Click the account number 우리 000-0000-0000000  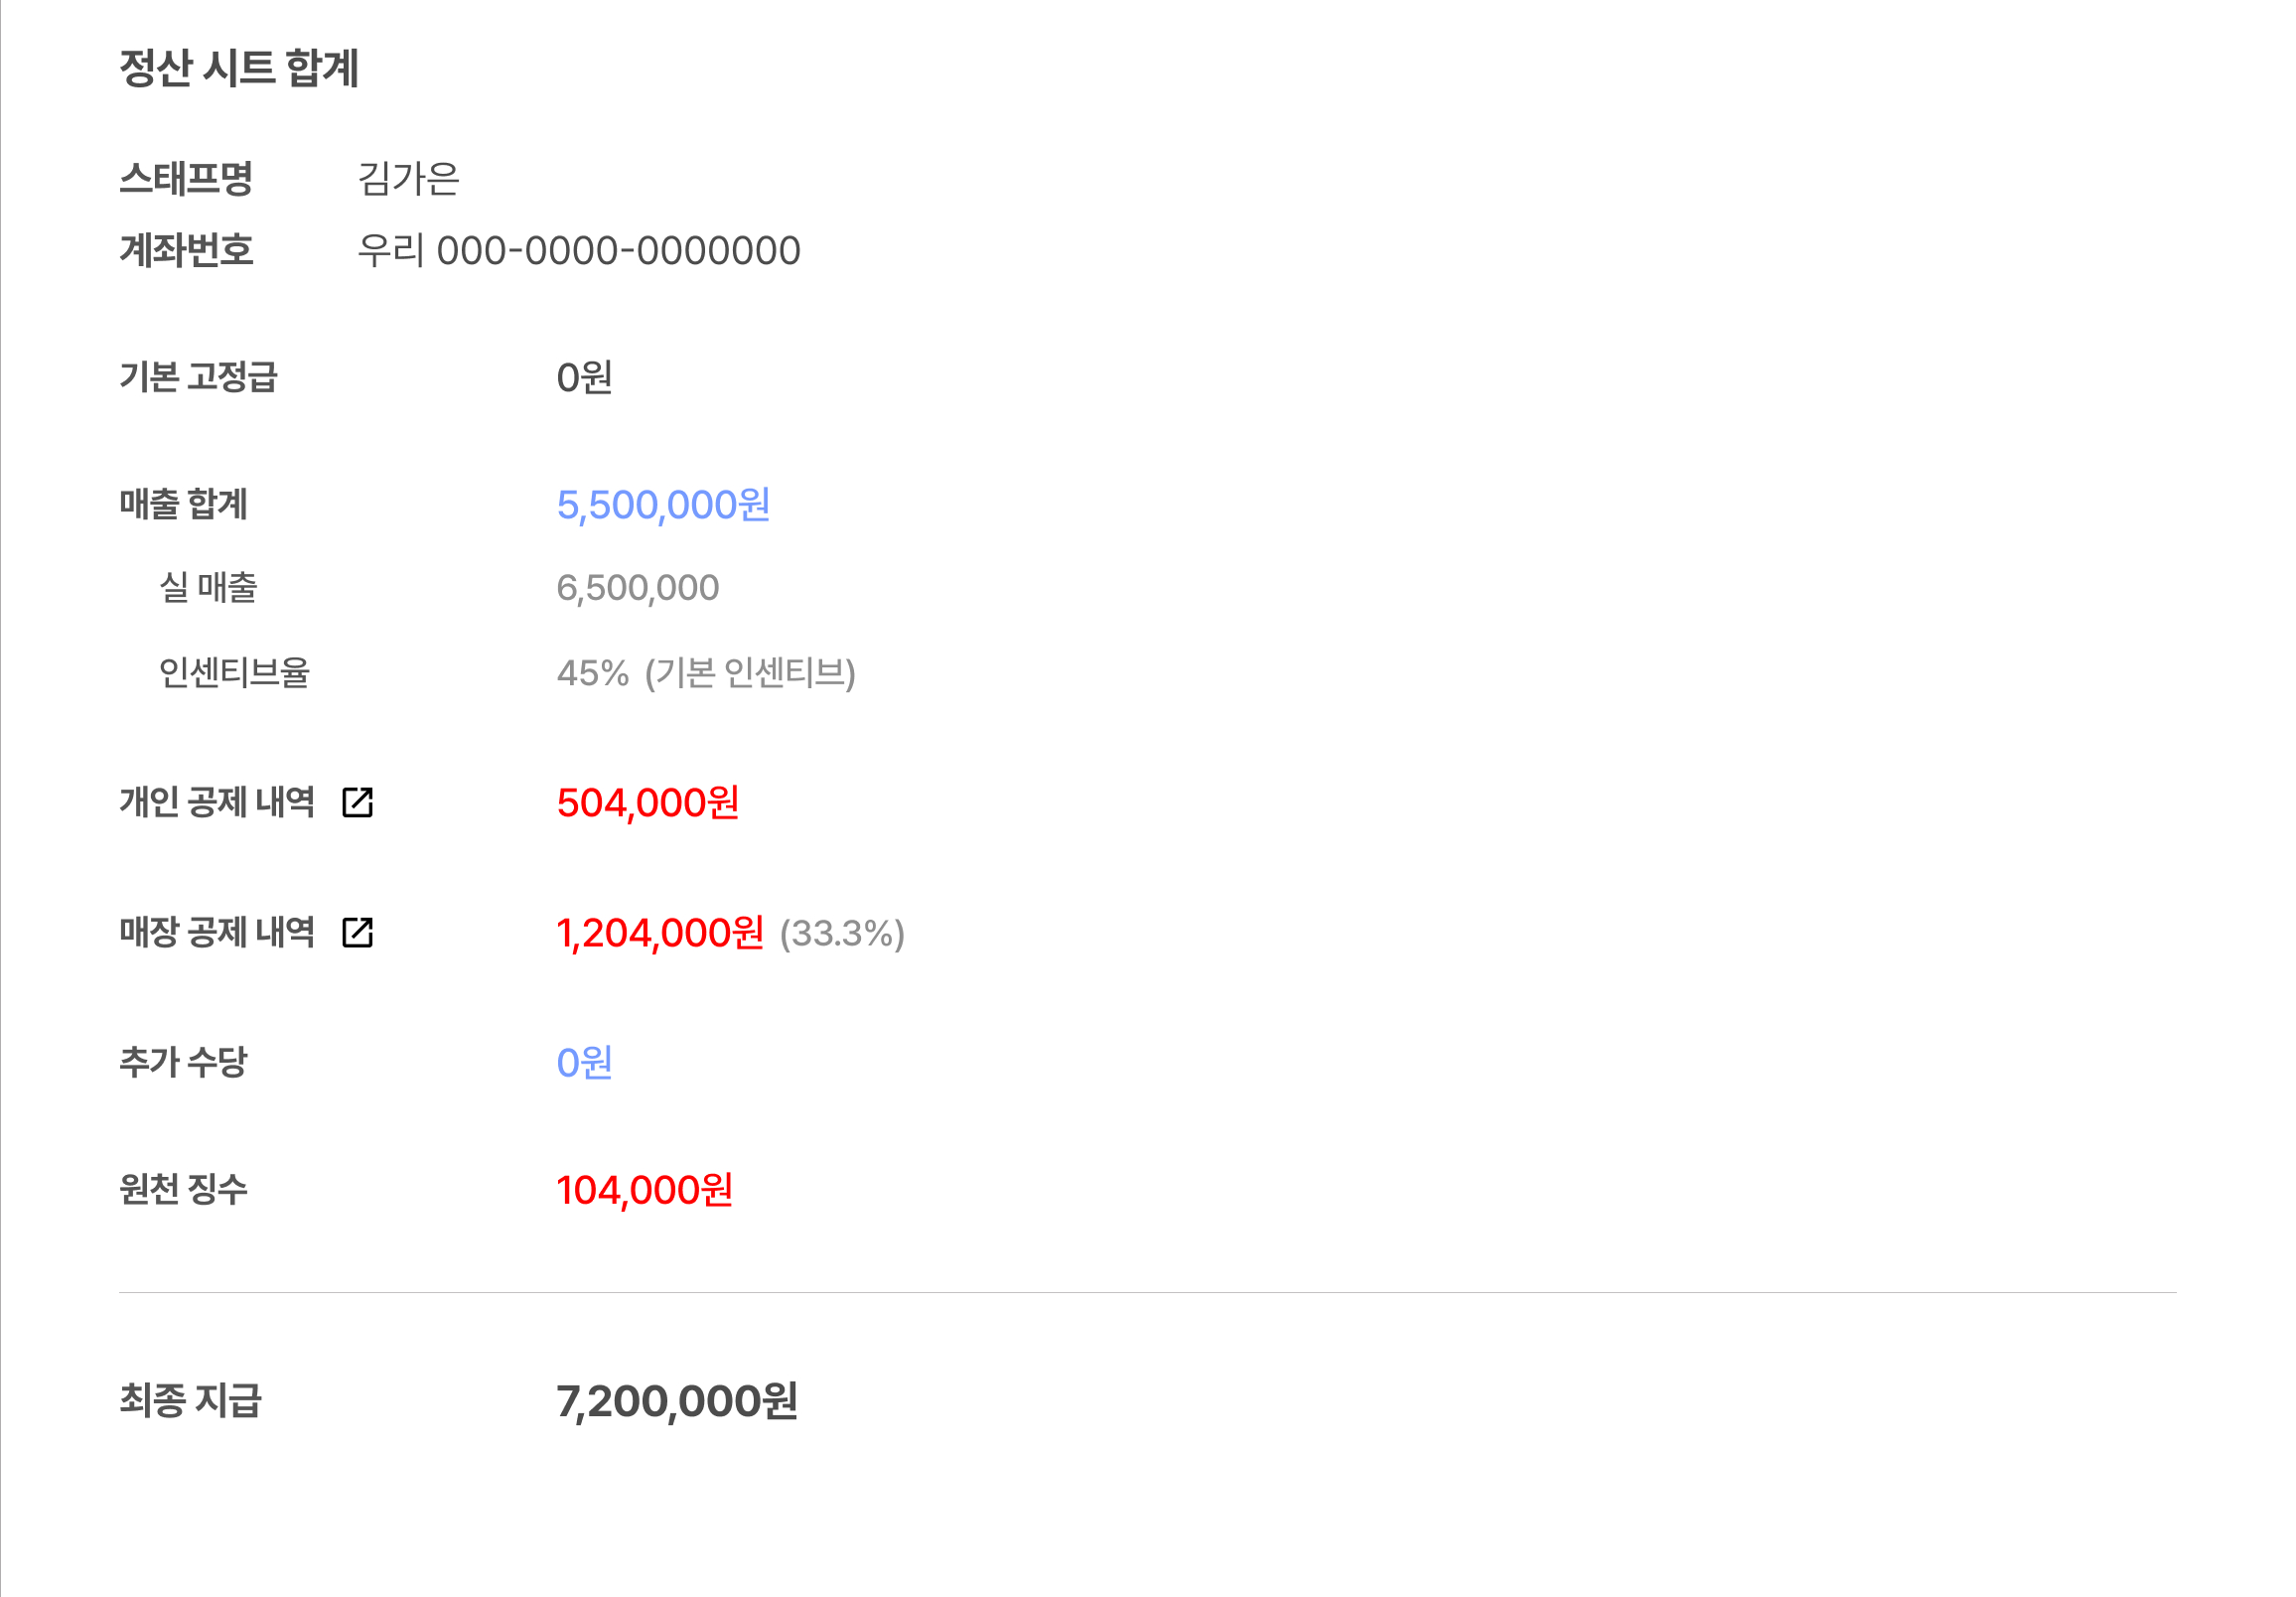click(x=579, y=250)
